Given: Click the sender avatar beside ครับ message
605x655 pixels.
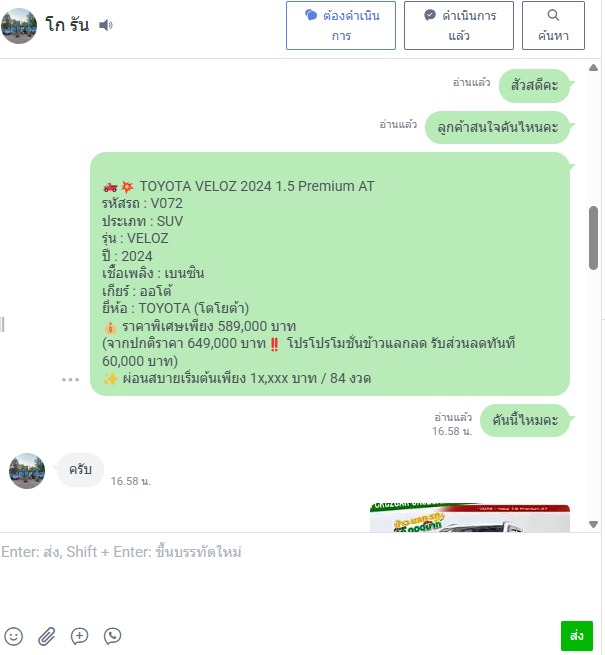Looking at the screenshot, I should tap(27, 471).
